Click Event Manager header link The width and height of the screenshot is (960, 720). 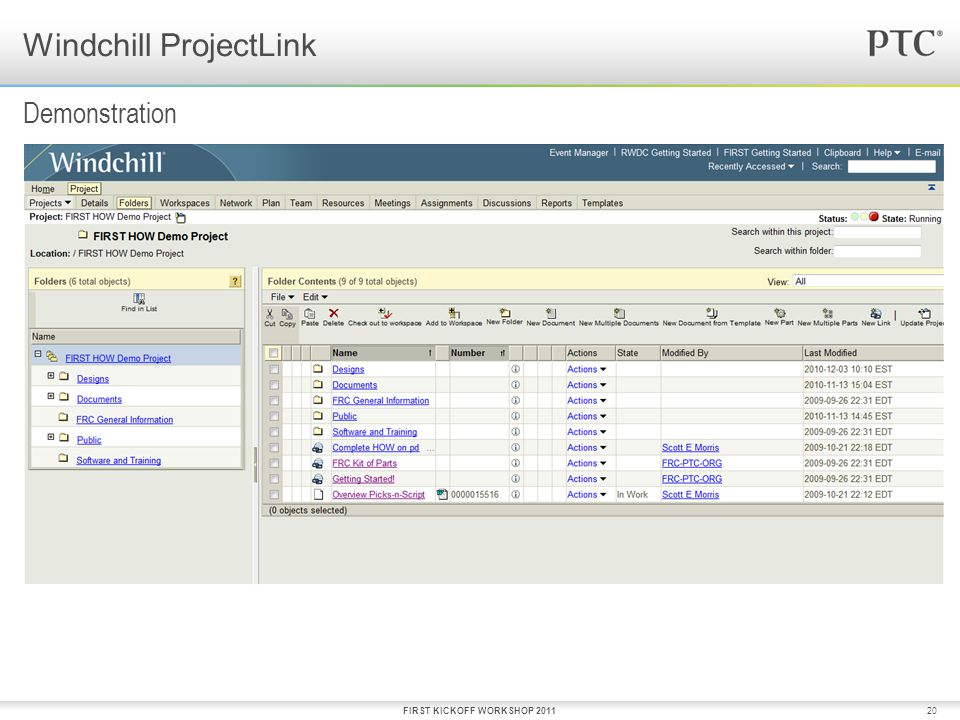[x=579, y=152]
